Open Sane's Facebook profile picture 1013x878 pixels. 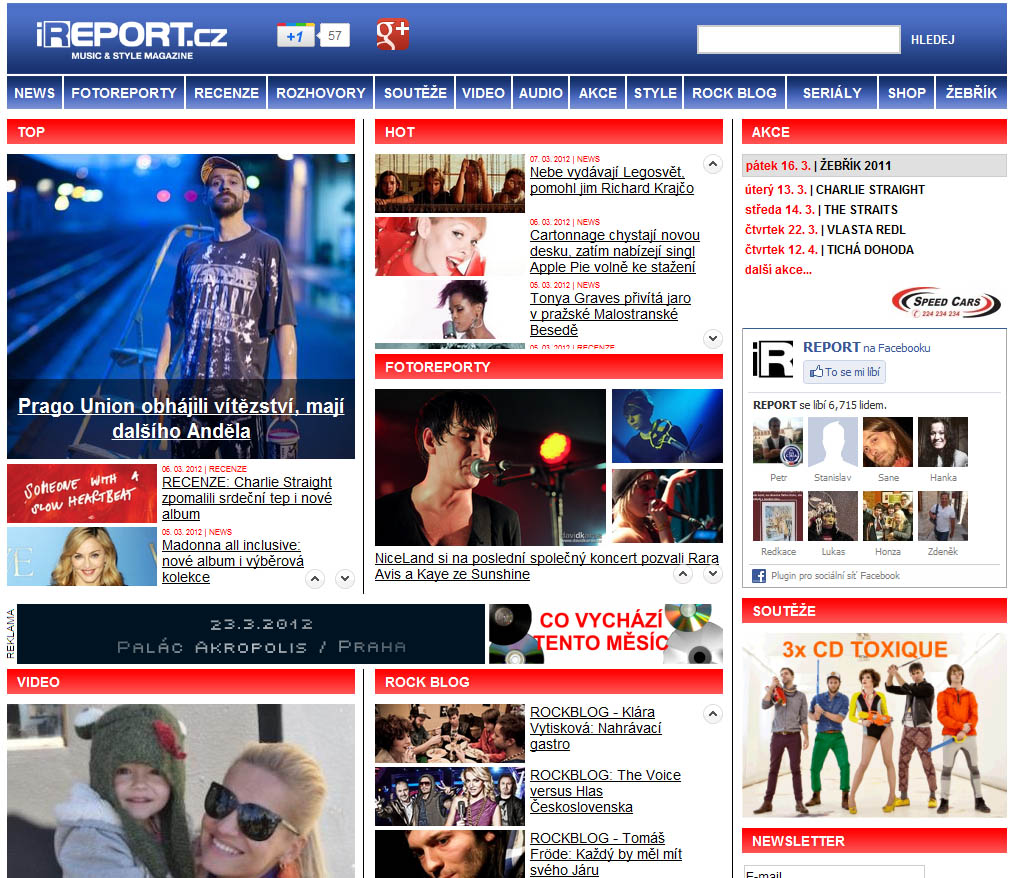[888, 442]
